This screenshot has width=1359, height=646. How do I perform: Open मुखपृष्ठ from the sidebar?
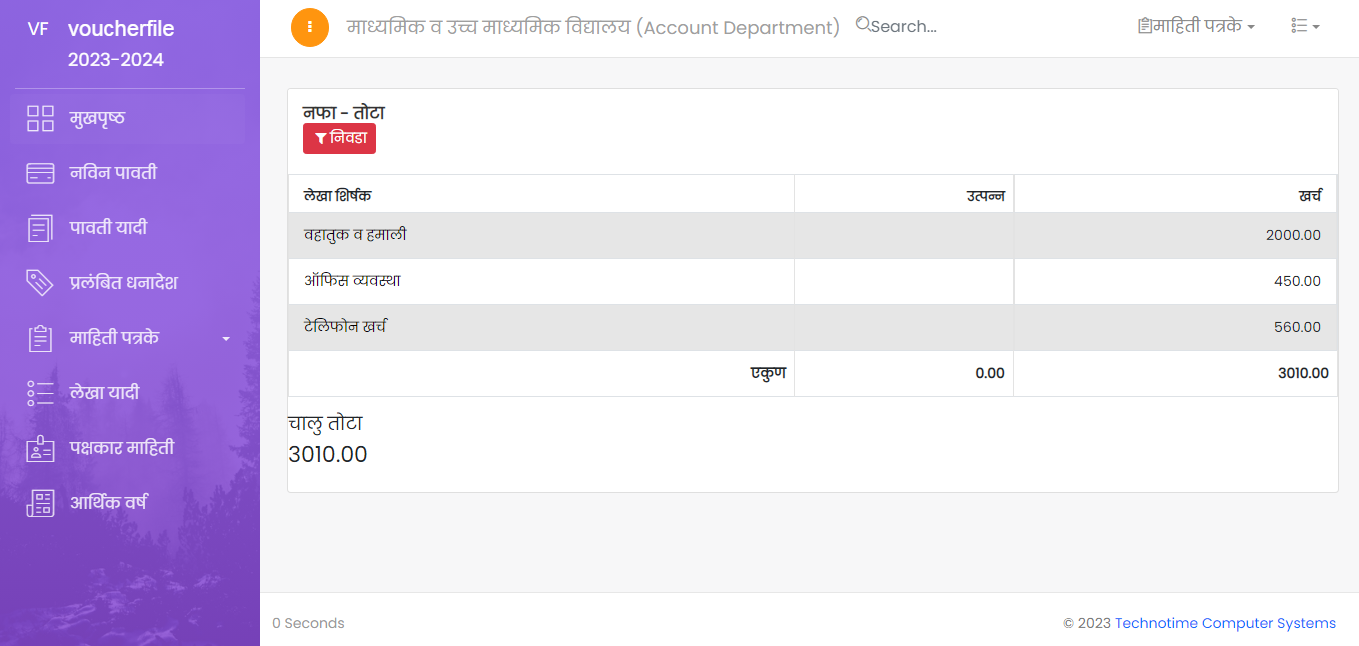point(97,118)
